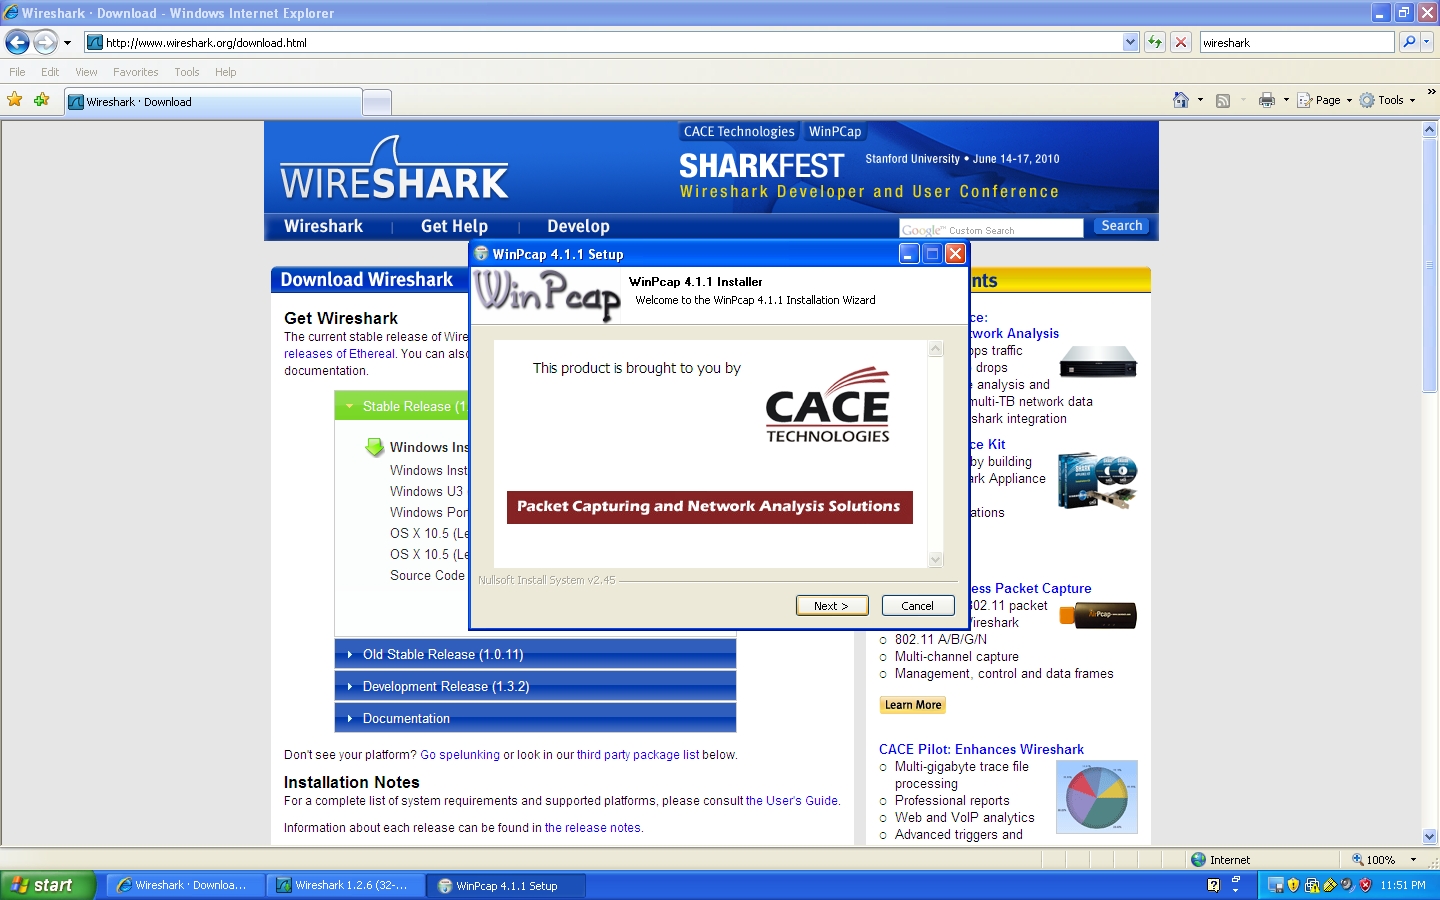Open the Tools menu in menu bar

(x=186, y=72)
